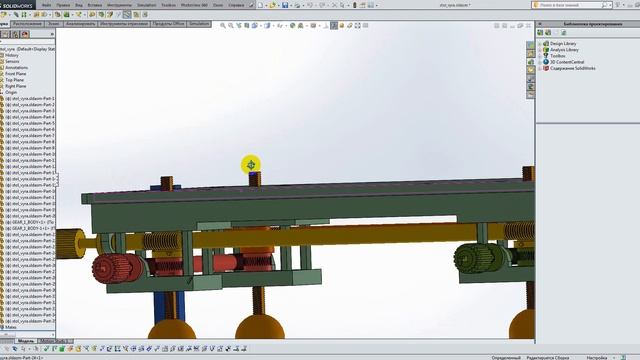Open View Orientation dropdown arrow

tap(261, 25)
